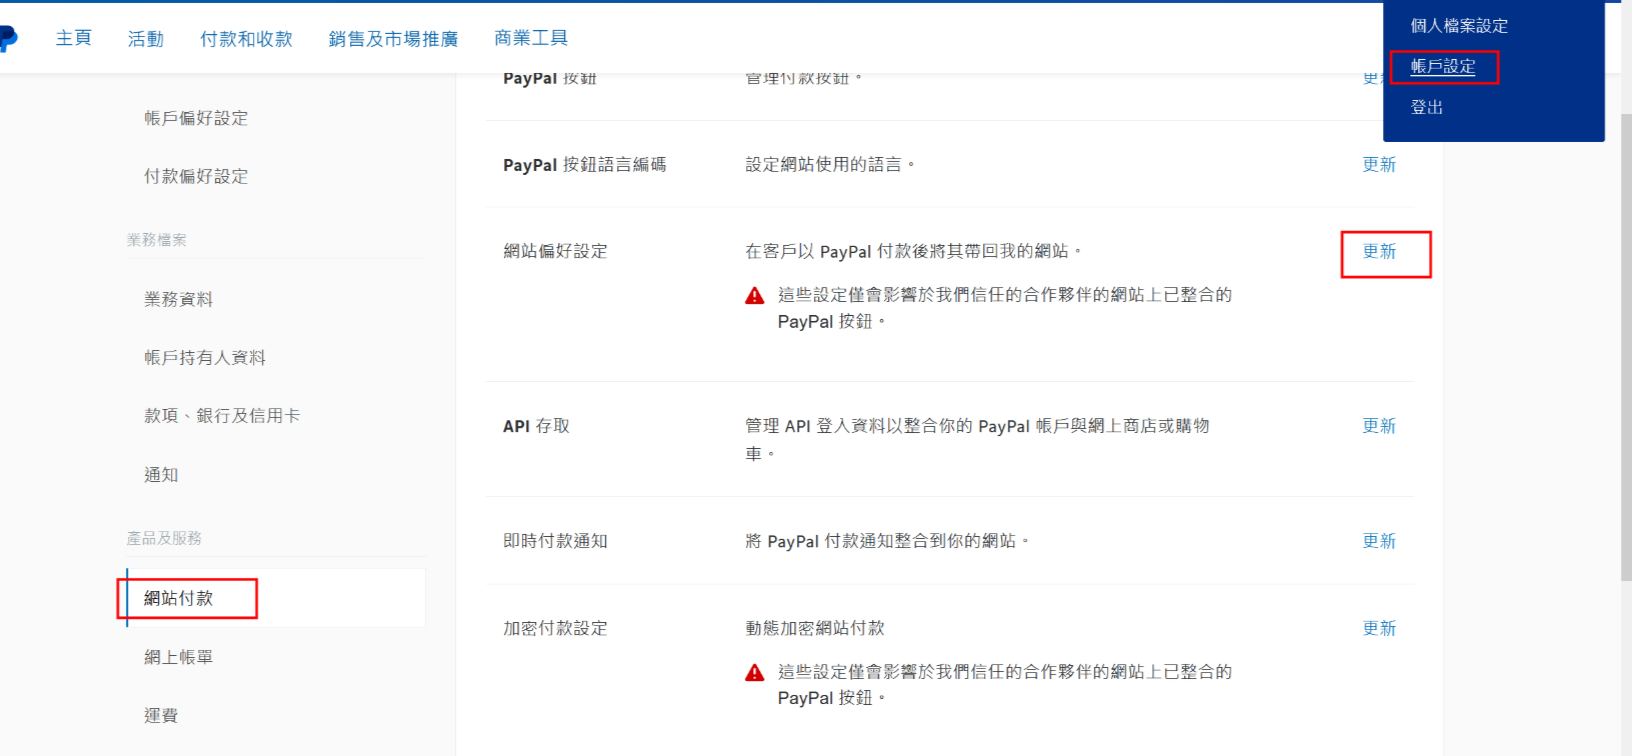
Task: Click 更新 for API 存取
Action: pyautogui.click(x=1379, y=425)
